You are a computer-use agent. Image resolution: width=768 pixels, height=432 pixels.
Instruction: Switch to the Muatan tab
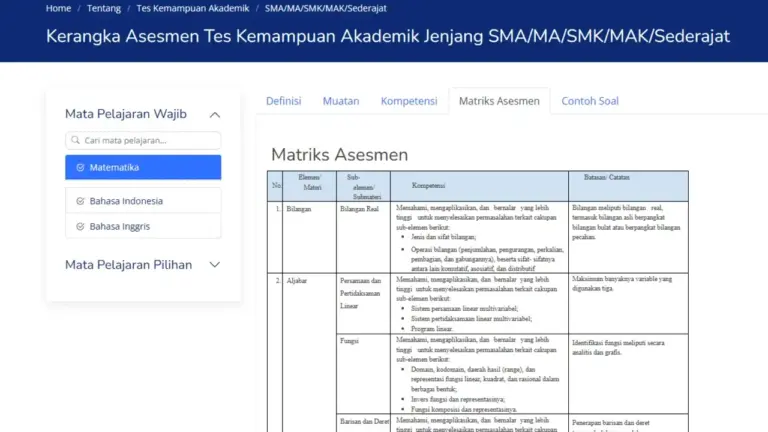pyautogui.click(x=341, y=101)
